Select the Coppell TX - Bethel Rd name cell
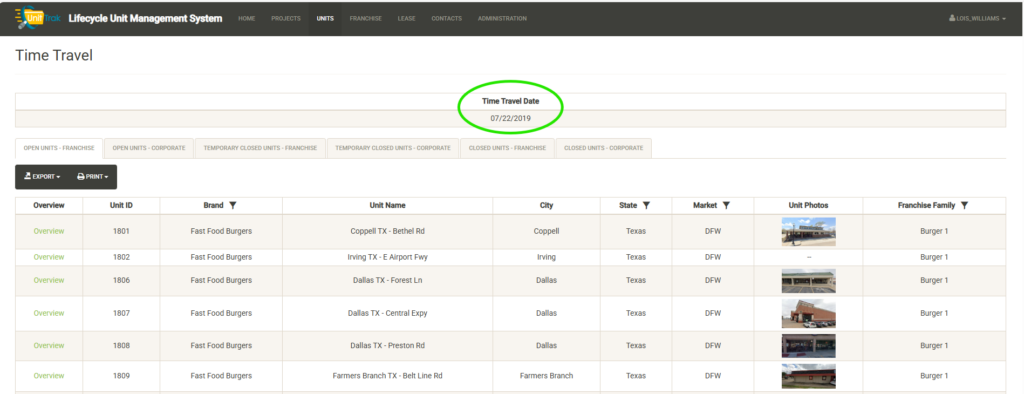Viewport: 1024px width, 394px height. coord(388,231)
